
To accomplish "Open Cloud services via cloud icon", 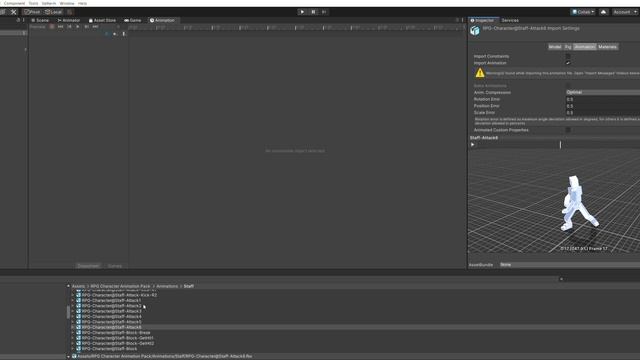I will pyautogui.click(x=604, y=12).
